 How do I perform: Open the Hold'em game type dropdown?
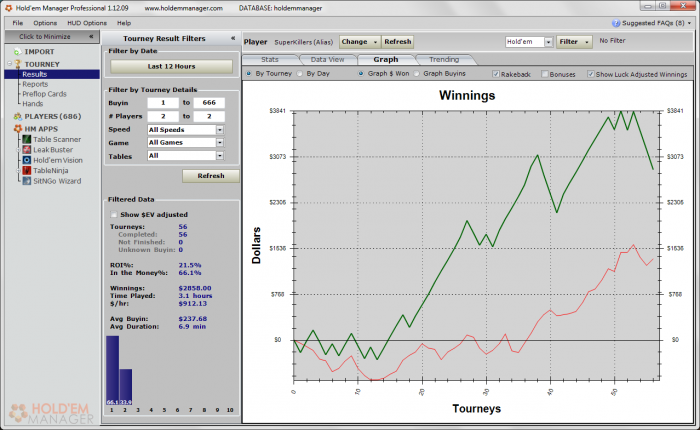549,42
